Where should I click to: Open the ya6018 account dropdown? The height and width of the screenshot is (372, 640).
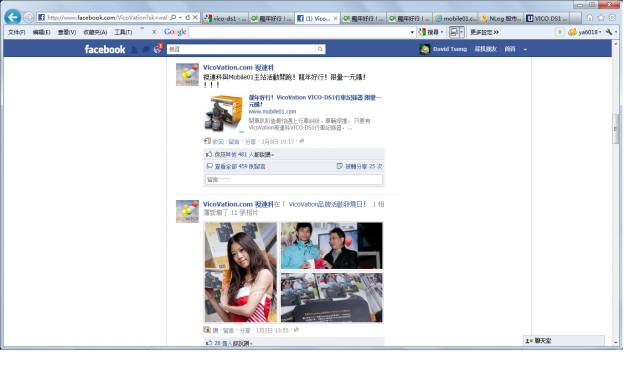coord(600,32)
